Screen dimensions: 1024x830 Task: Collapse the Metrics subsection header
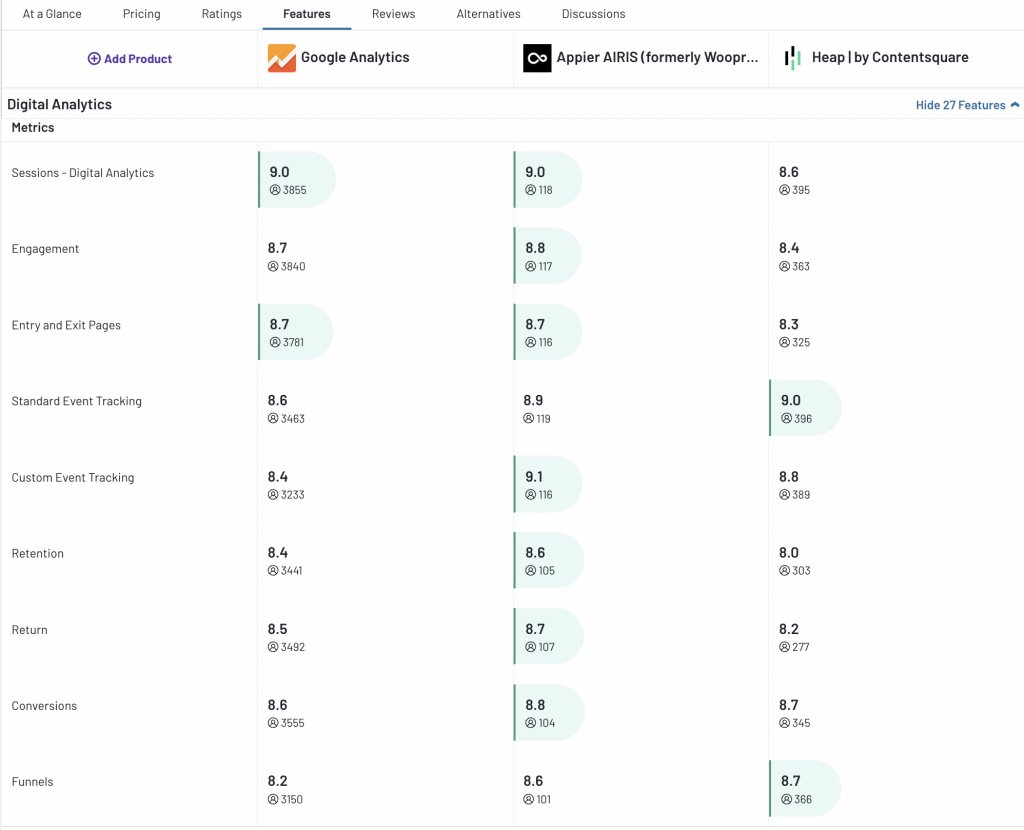pyautogui.click(x=31, y=127)
